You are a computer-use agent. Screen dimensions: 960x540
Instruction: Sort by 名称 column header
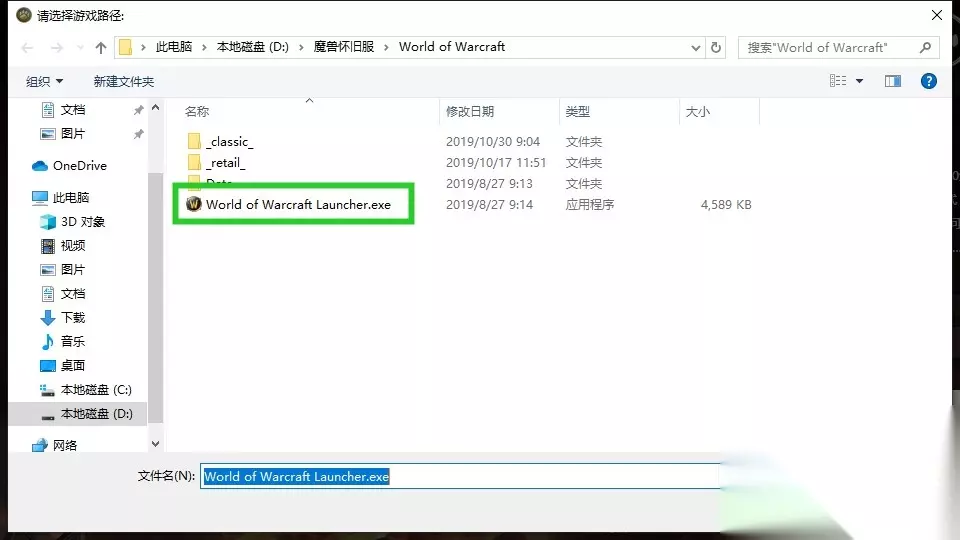point(197,111)
